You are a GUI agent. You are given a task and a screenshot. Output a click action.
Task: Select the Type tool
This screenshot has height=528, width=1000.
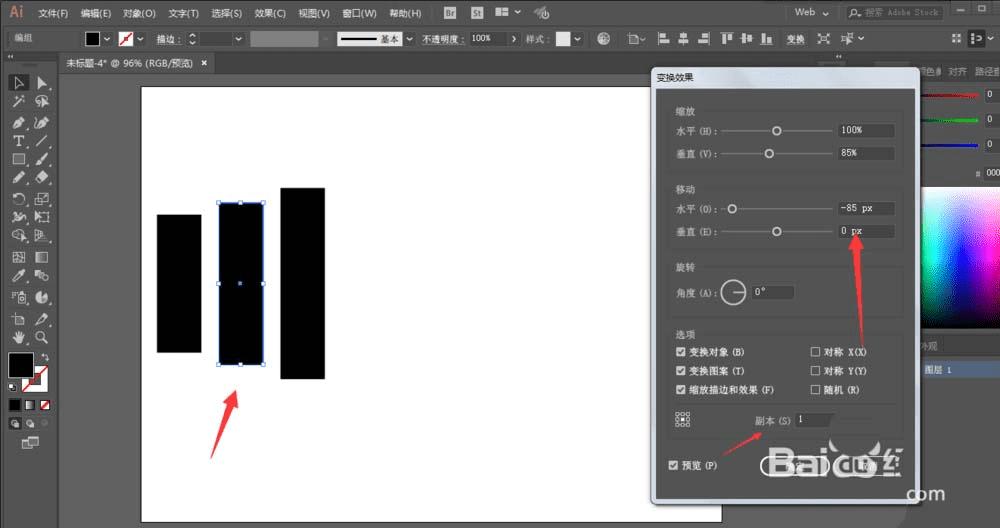point(18,141)
